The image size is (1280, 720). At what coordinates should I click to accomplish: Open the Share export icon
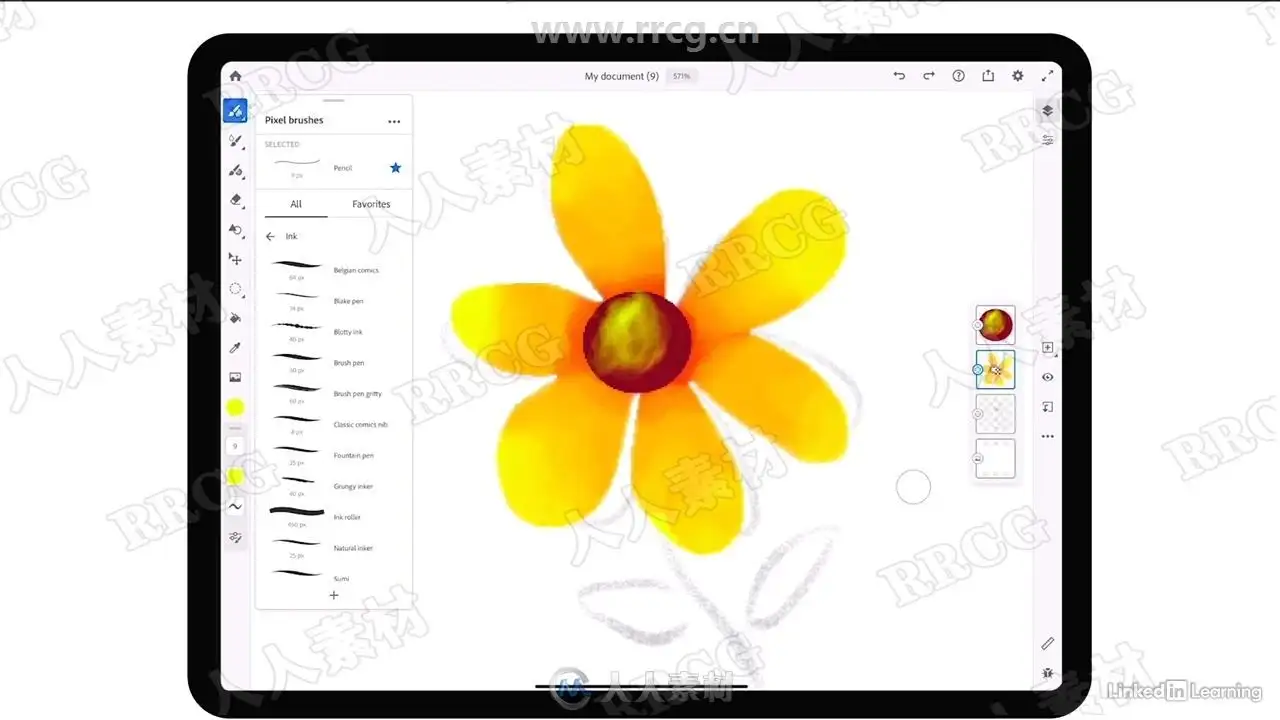988,76
